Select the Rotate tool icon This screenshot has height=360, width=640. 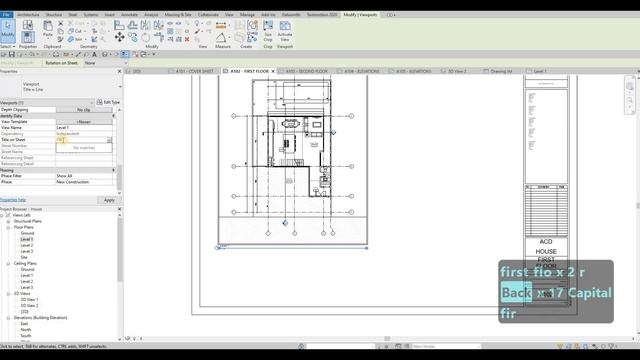point(146,38)
